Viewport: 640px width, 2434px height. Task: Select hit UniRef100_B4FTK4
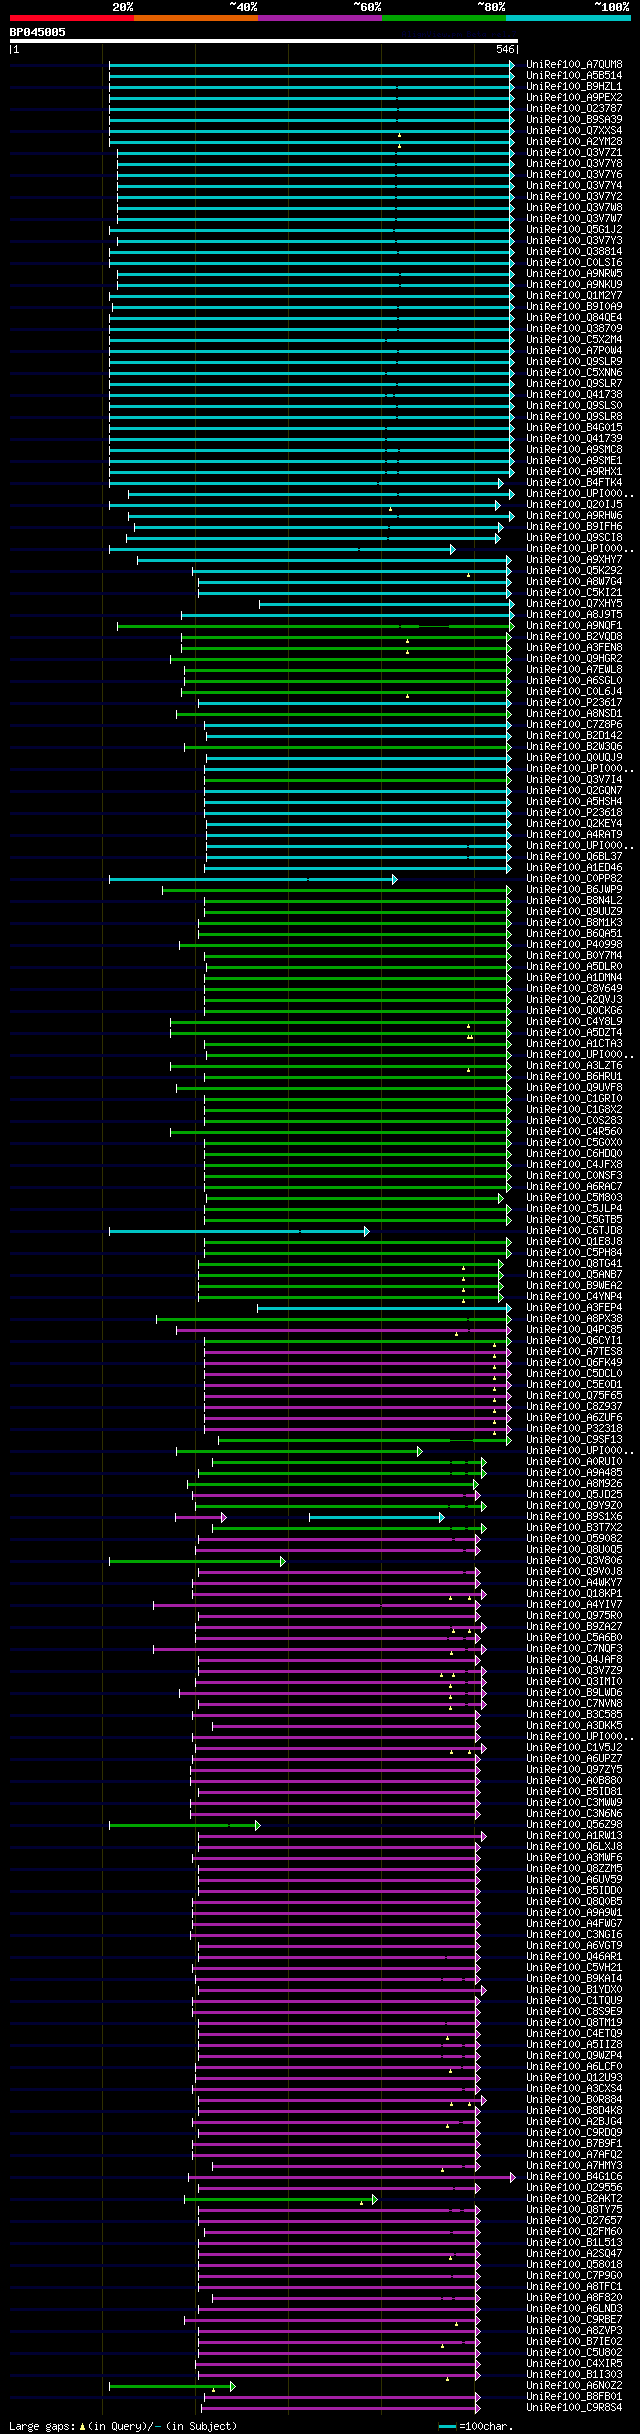(574, 483)
